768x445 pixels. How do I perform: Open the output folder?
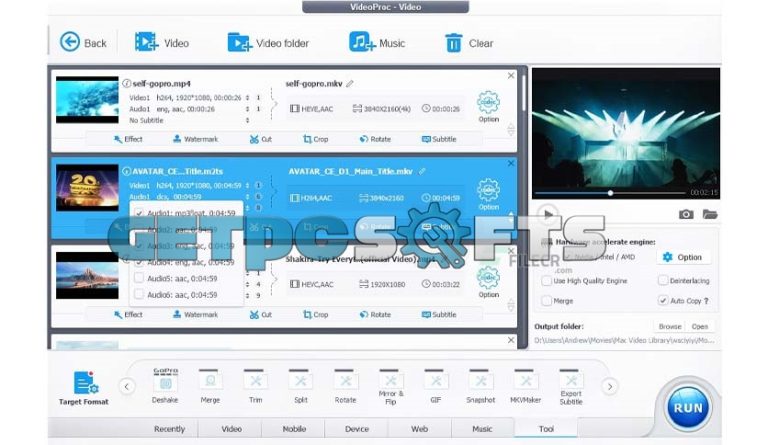pos(699,327)
